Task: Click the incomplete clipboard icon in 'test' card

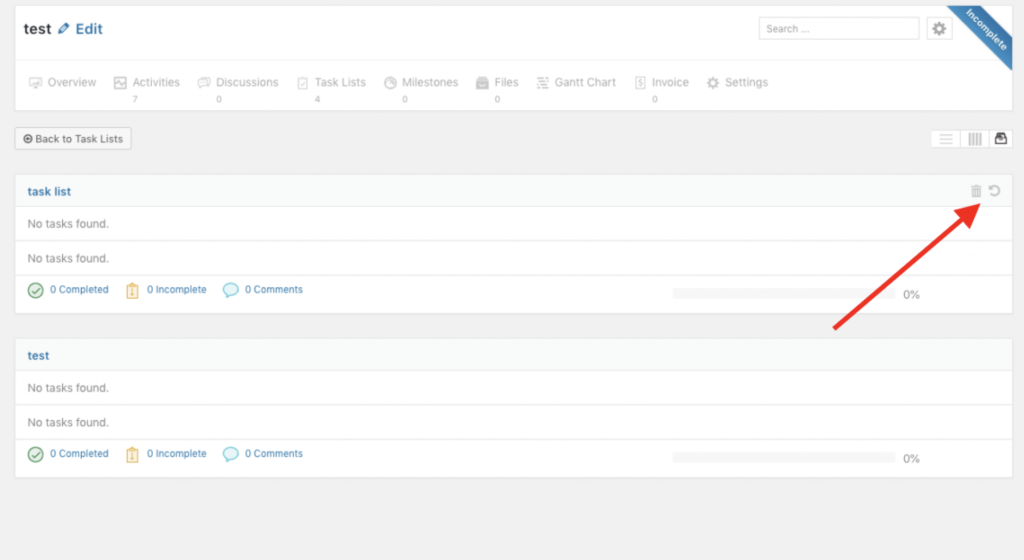Action: [133, 454]
